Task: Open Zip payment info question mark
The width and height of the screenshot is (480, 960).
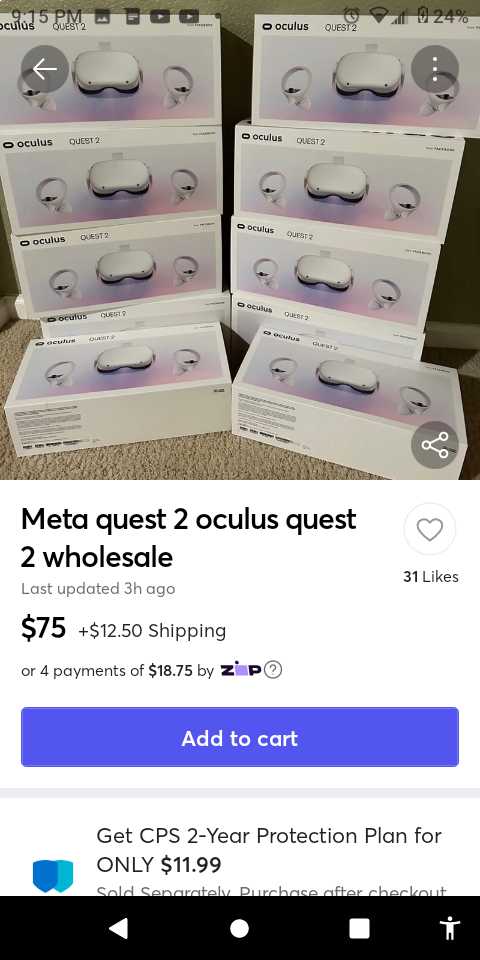Action: click(273, 670)
